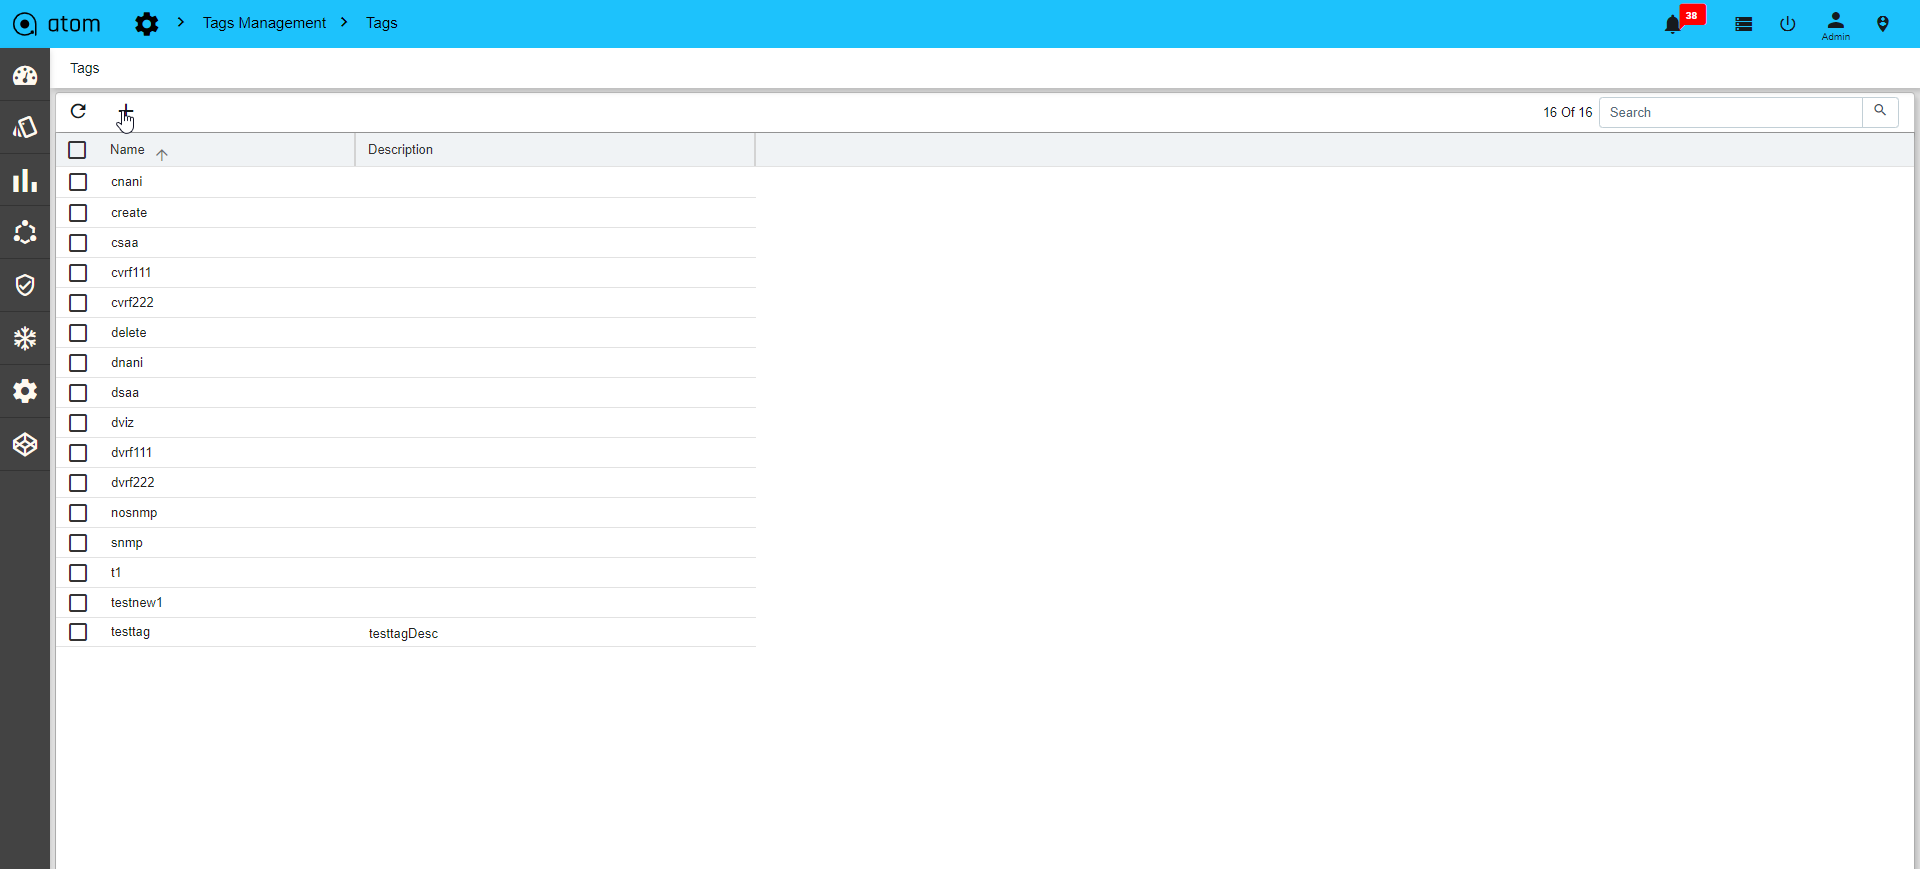Image resolution: width=1920 pixels, height=869 pixels.
Task: Check the dvrf222 row checkbox
Action: click(78, 483)
